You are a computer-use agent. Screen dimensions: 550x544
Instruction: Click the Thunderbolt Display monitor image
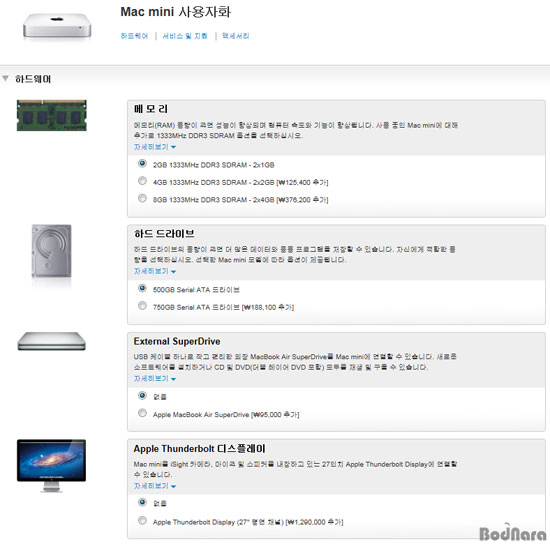click(x=52, y=465)
